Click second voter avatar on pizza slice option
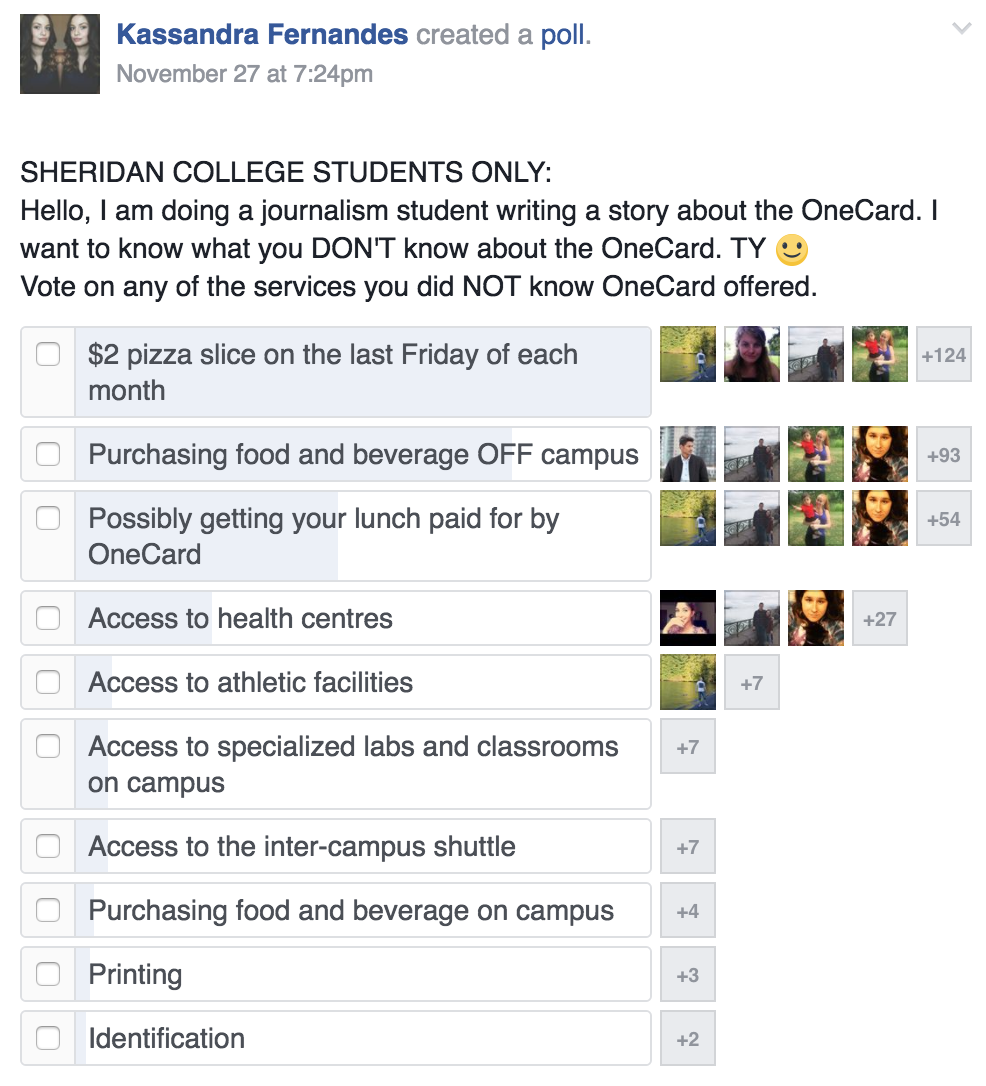Screen dimensions: 986x1086 752,354
